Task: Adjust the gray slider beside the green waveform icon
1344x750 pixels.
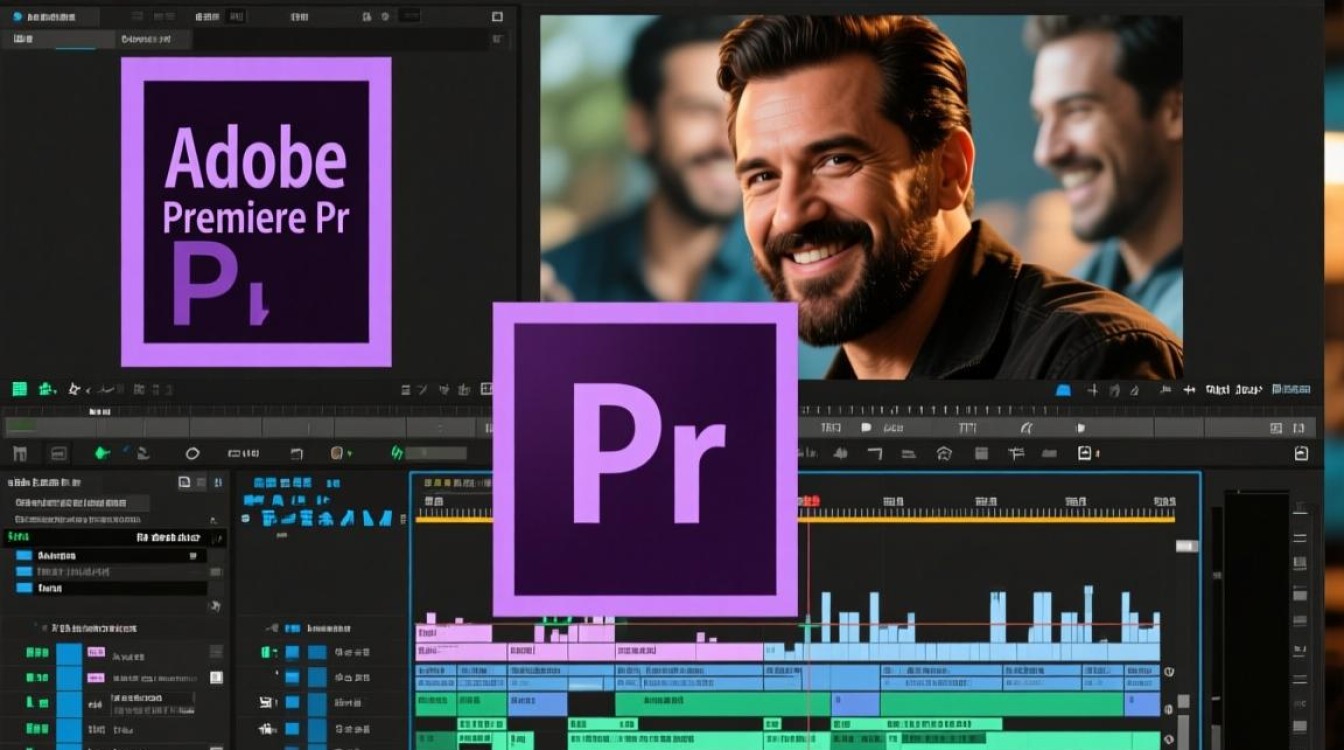Action: point(437,453)
